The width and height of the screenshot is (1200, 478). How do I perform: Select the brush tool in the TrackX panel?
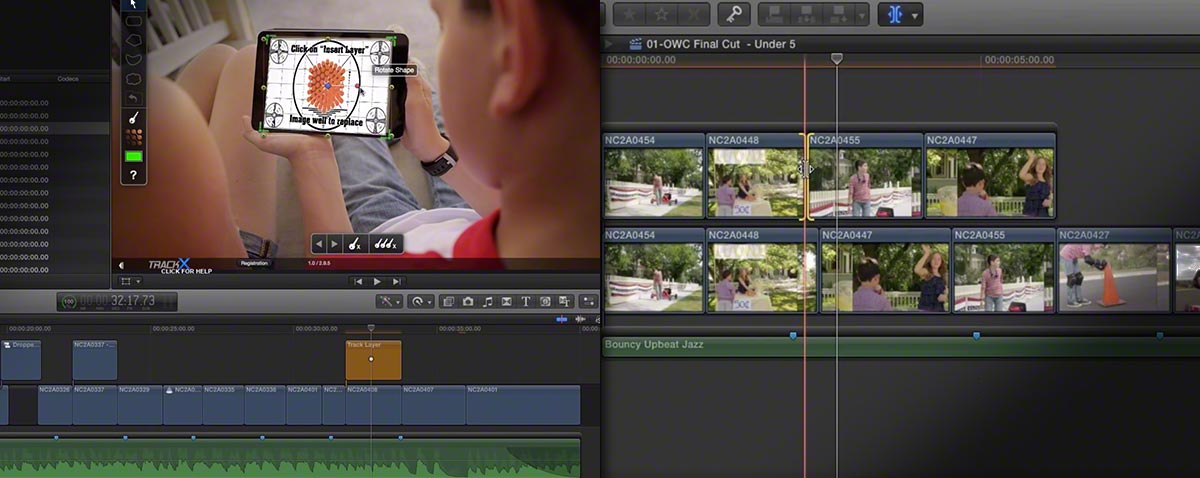[x=133, y=118]
